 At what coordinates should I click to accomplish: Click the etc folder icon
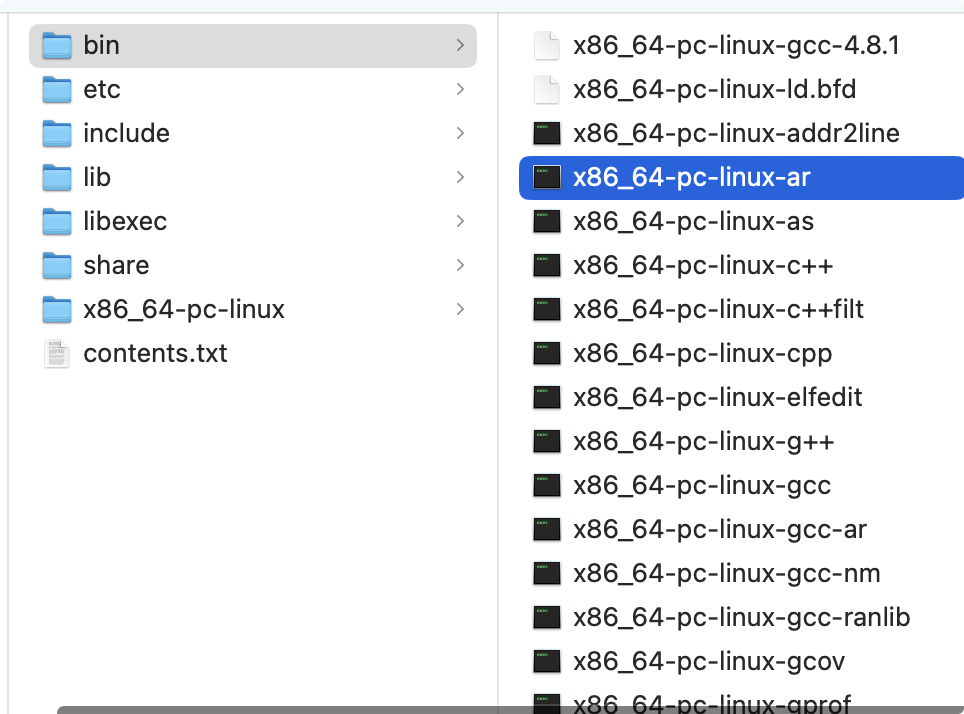[56, 89]
